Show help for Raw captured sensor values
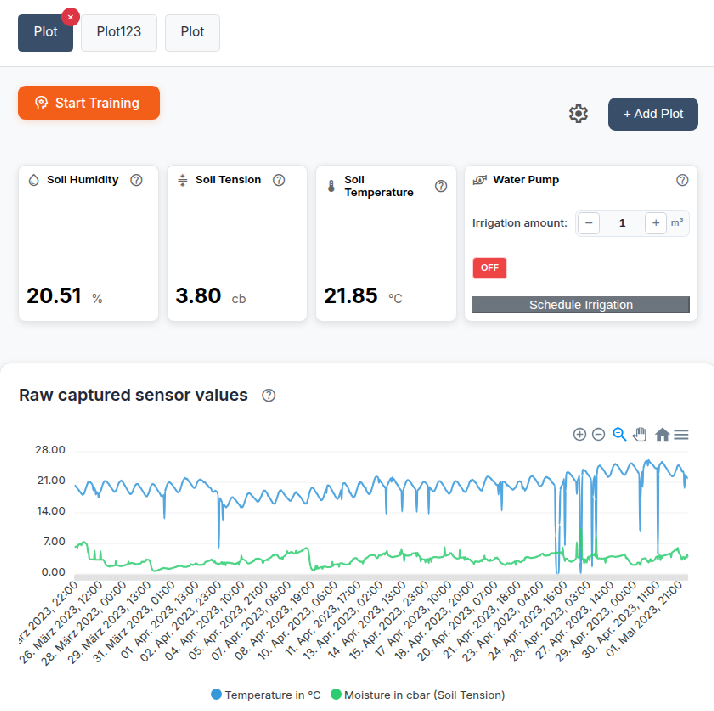The height and width of the screenshot is (711, 714). [x=268, y=395]
